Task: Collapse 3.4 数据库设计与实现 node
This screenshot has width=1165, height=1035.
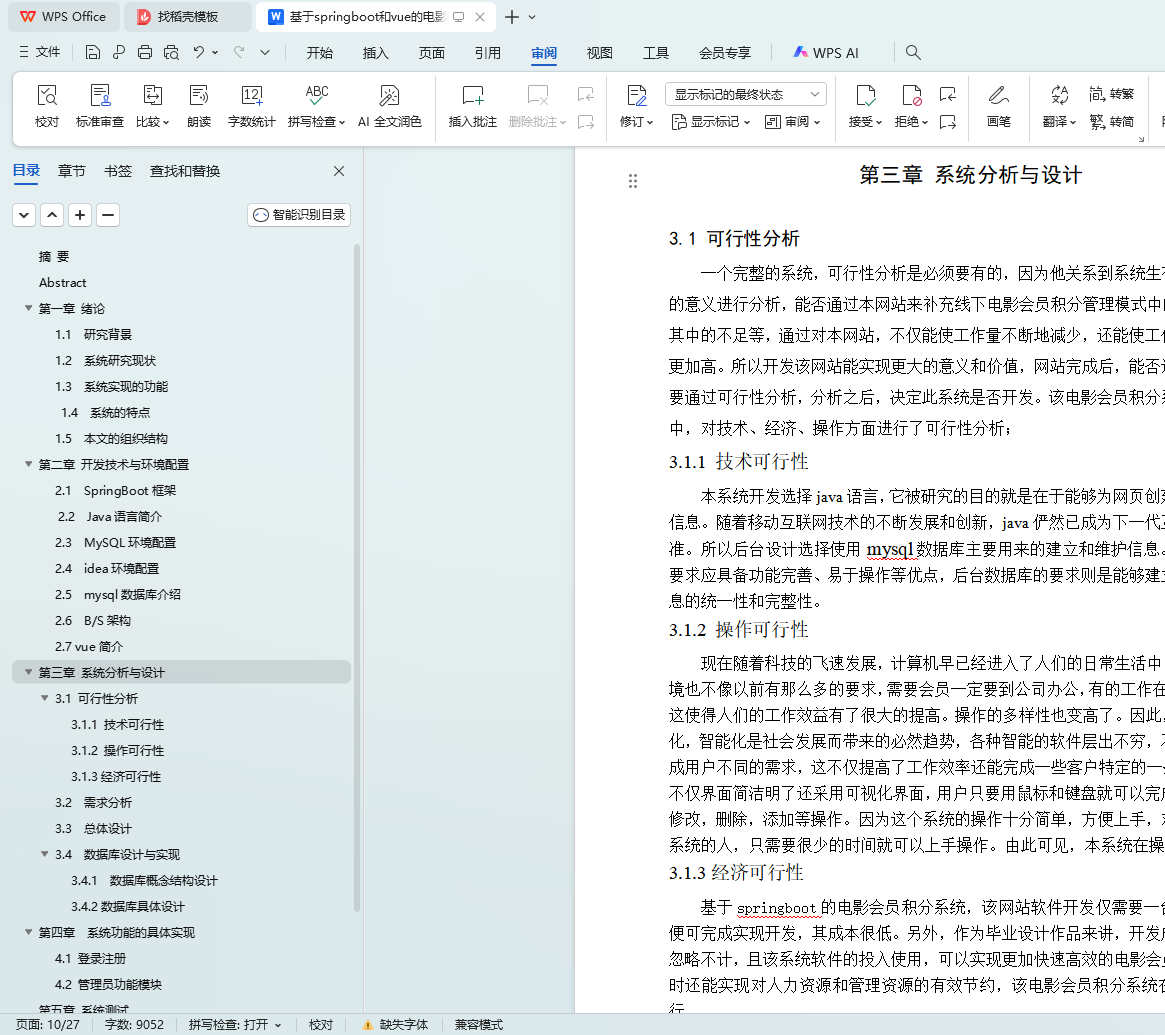Action: tap(45, 854)
